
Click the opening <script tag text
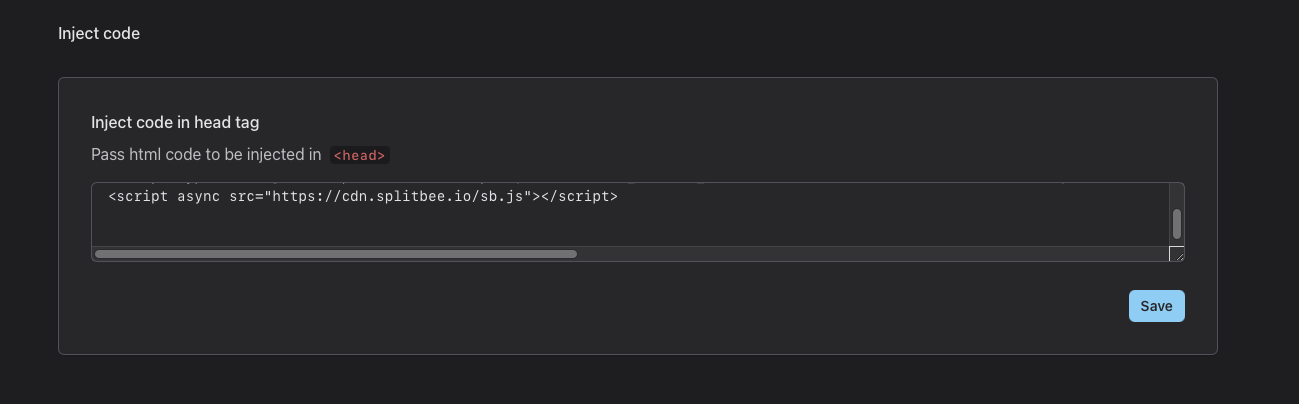139,197
